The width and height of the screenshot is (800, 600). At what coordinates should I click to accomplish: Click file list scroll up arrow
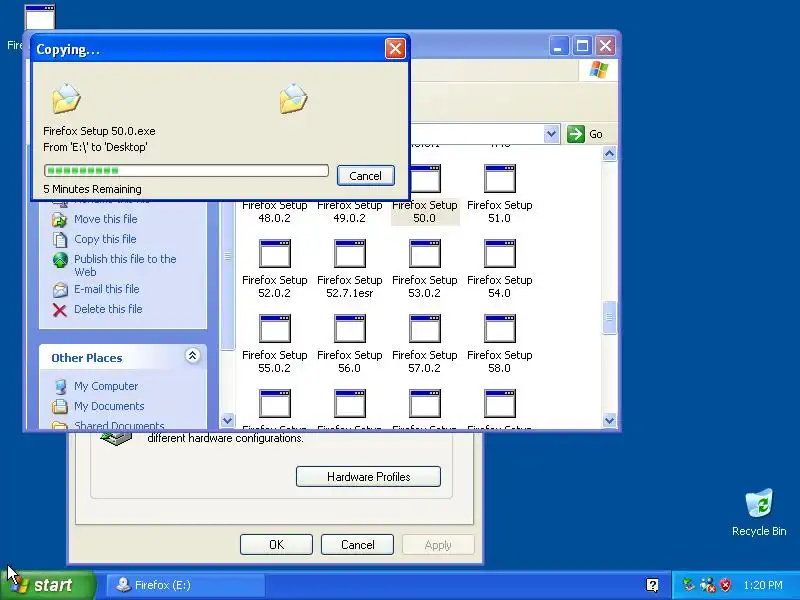click(609, 154)
